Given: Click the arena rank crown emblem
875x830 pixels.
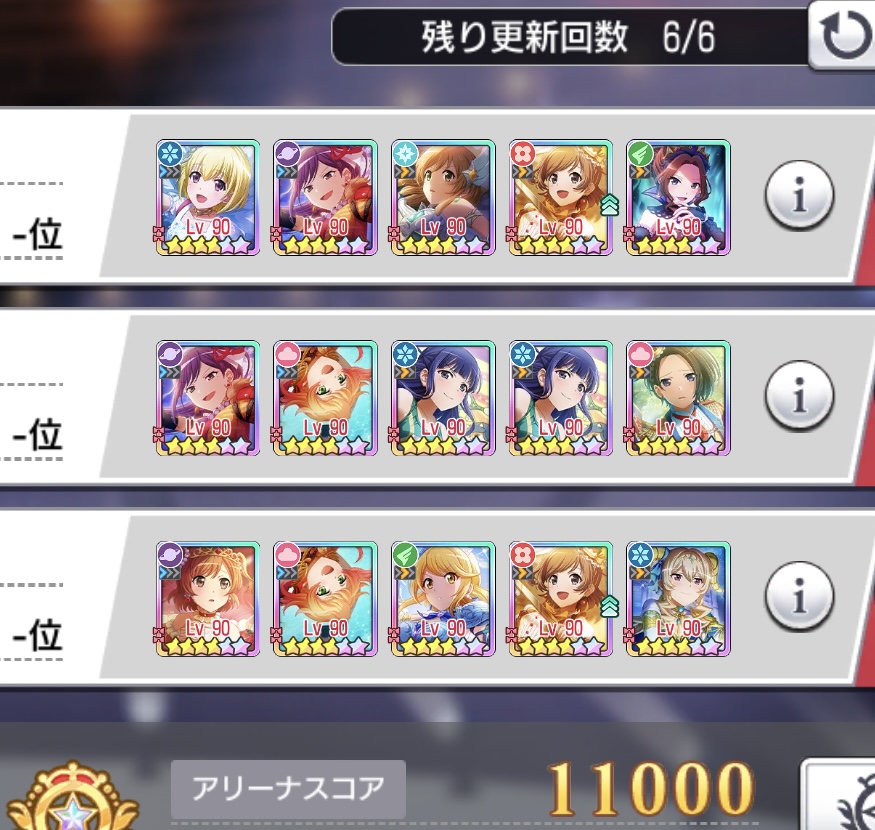Looking at the screenshot, I should tap(72, 797).
